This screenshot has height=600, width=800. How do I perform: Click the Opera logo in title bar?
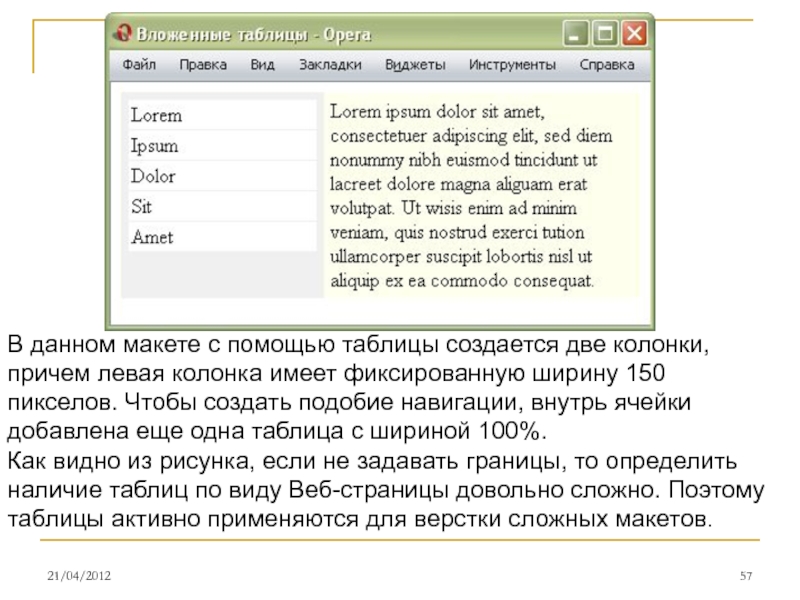coord(124,34)
